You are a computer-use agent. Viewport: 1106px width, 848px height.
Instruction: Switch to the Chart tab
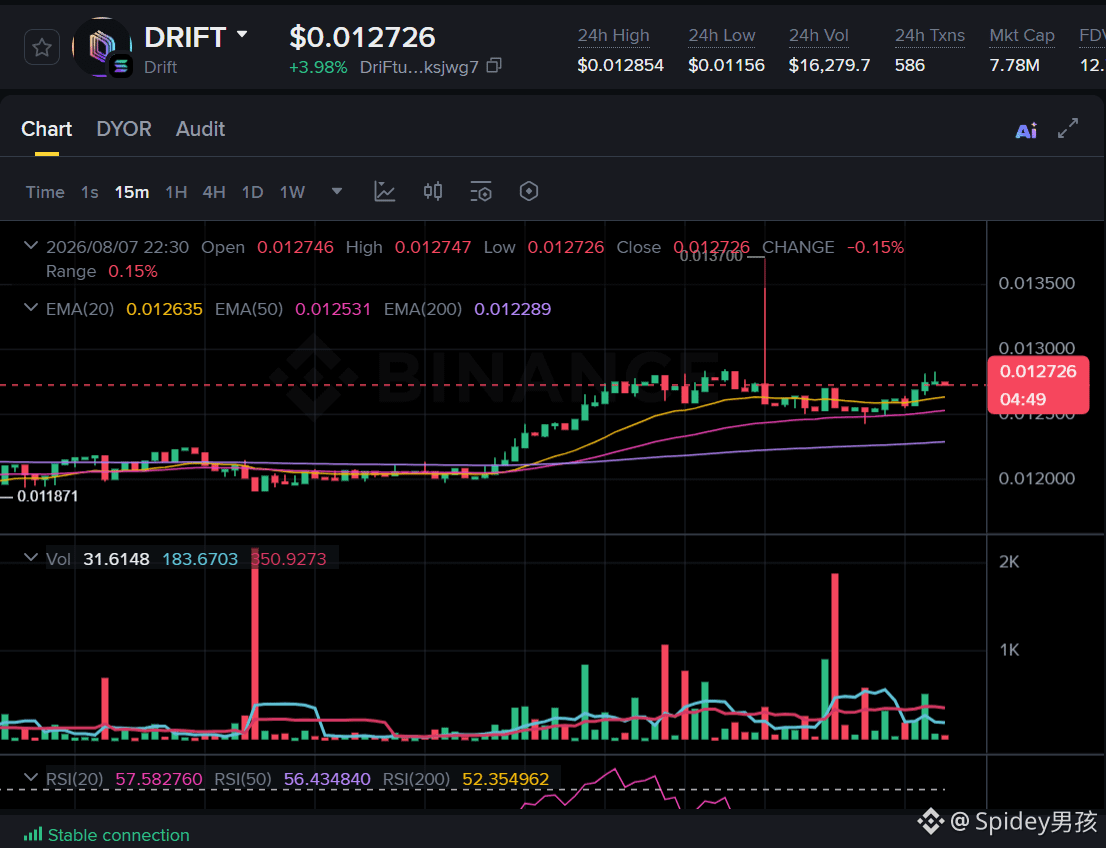(x=47, y=129)
